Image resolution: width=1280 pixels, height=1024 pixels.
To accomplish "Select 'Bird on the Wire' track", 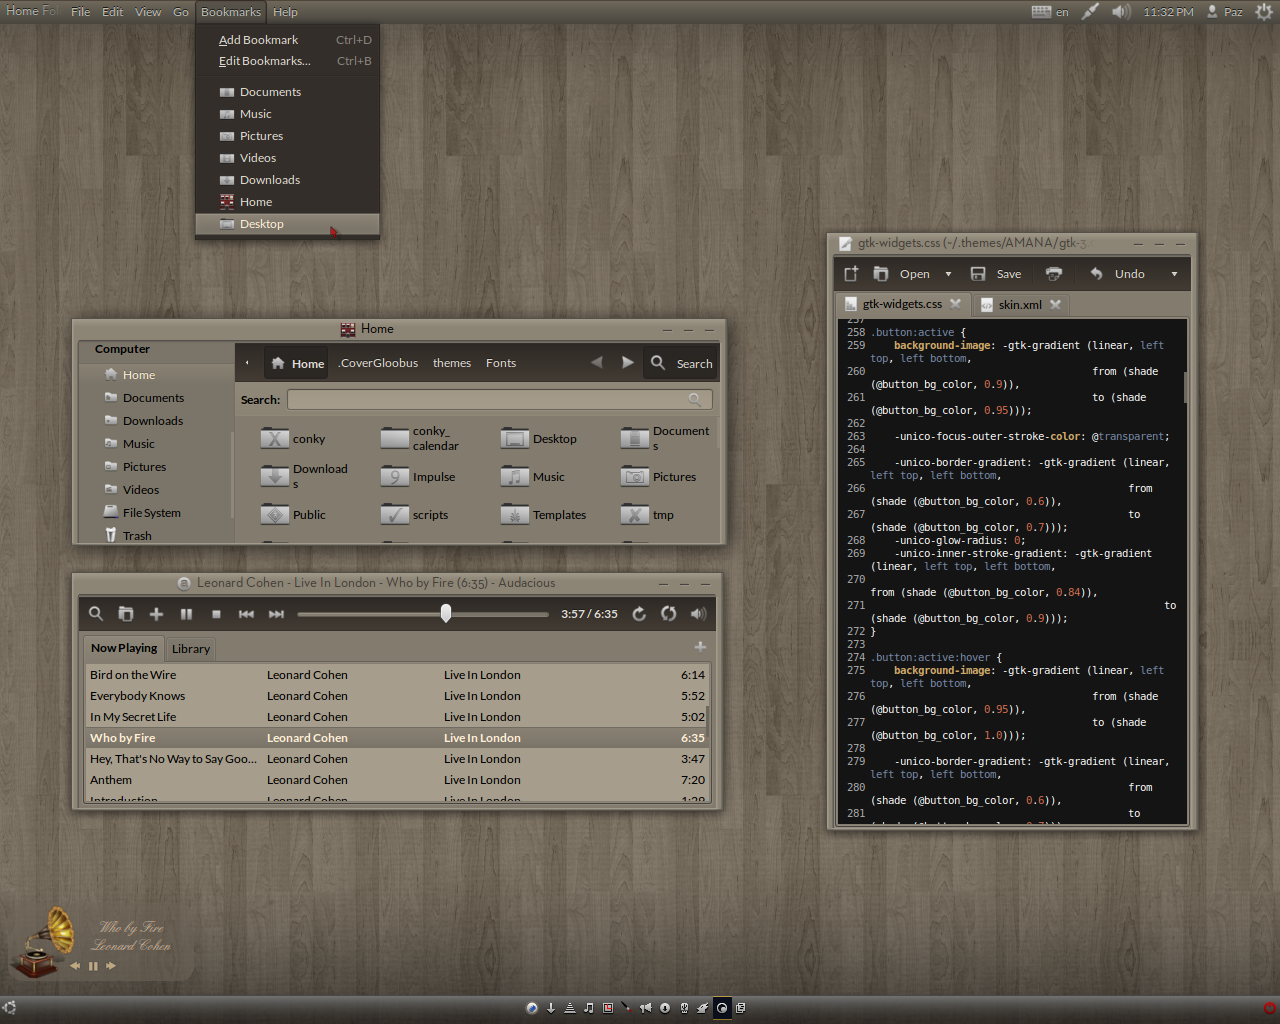I will (397, 675).
